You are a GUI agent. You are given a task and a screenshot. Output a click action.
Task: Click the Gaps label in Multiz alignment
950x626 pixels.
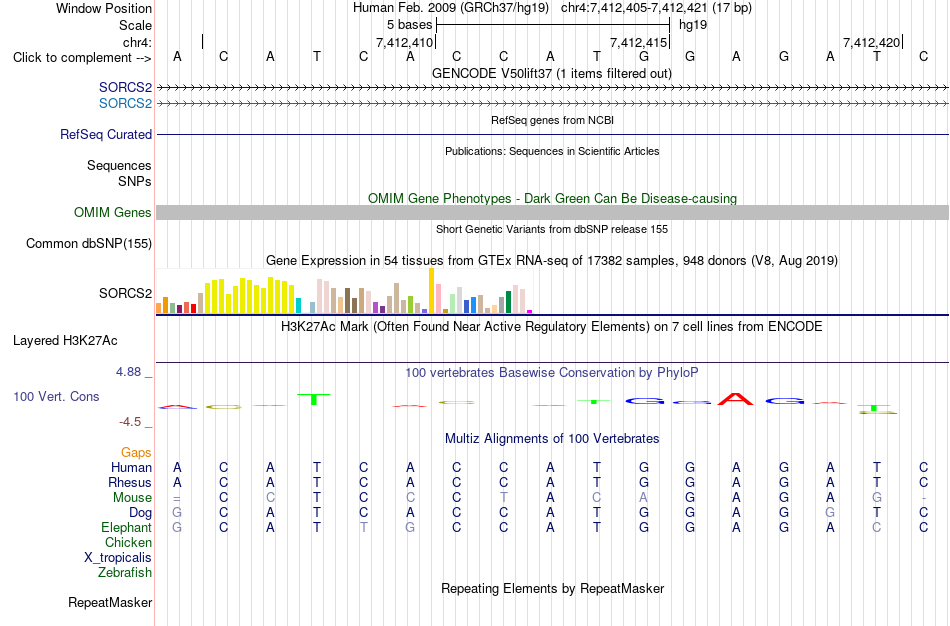click(x=136, y=453)
